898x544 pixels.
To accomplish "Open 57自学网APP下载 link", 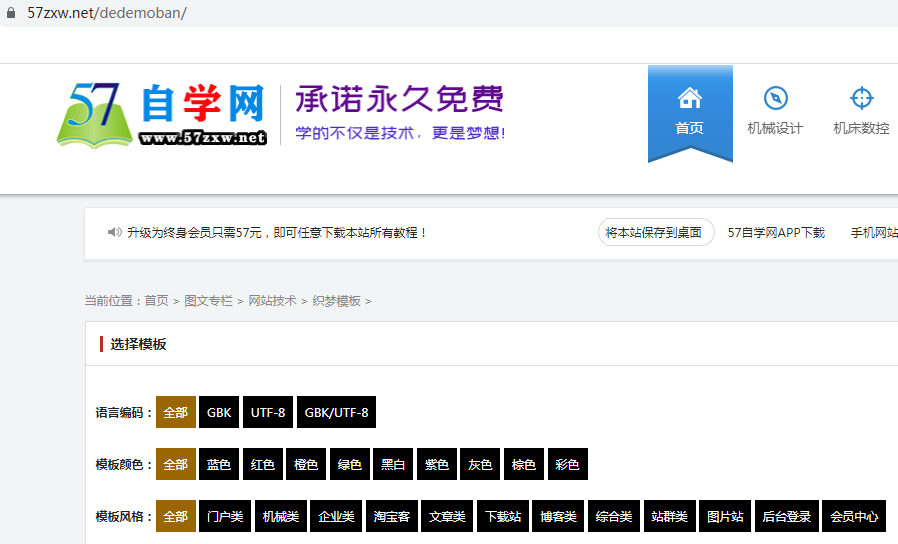I will coord(776,232).
